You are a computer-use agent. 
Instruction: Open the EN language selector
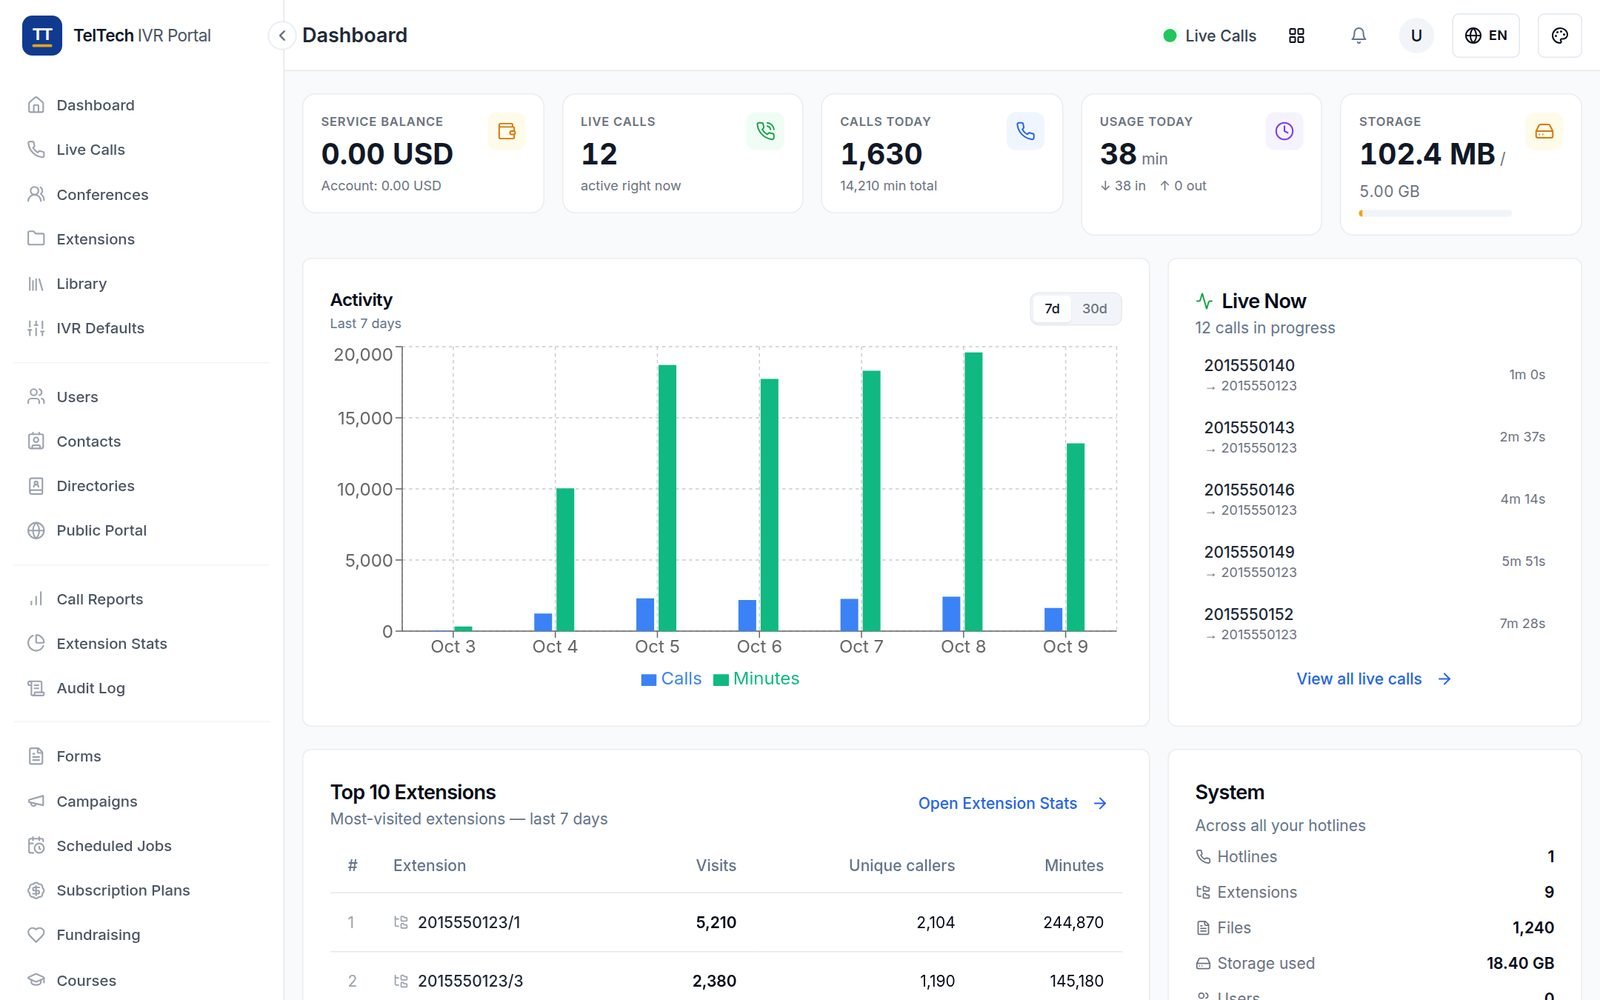point(1485,36)
